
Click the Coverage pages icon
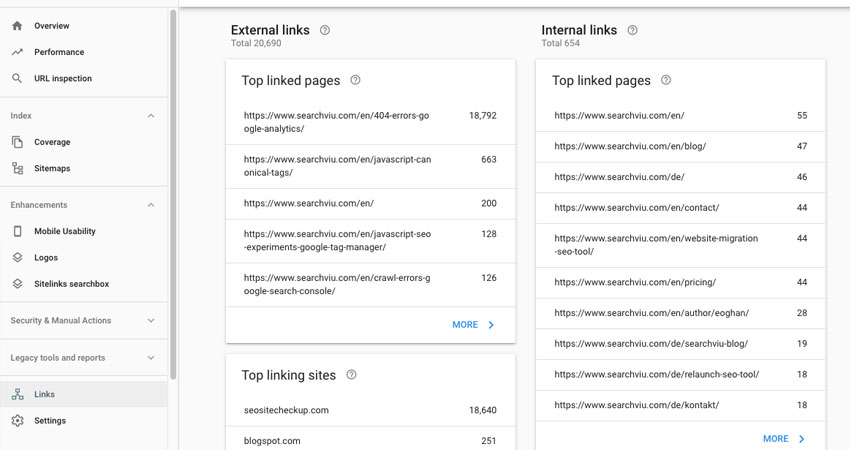click(x=17, y=142)
